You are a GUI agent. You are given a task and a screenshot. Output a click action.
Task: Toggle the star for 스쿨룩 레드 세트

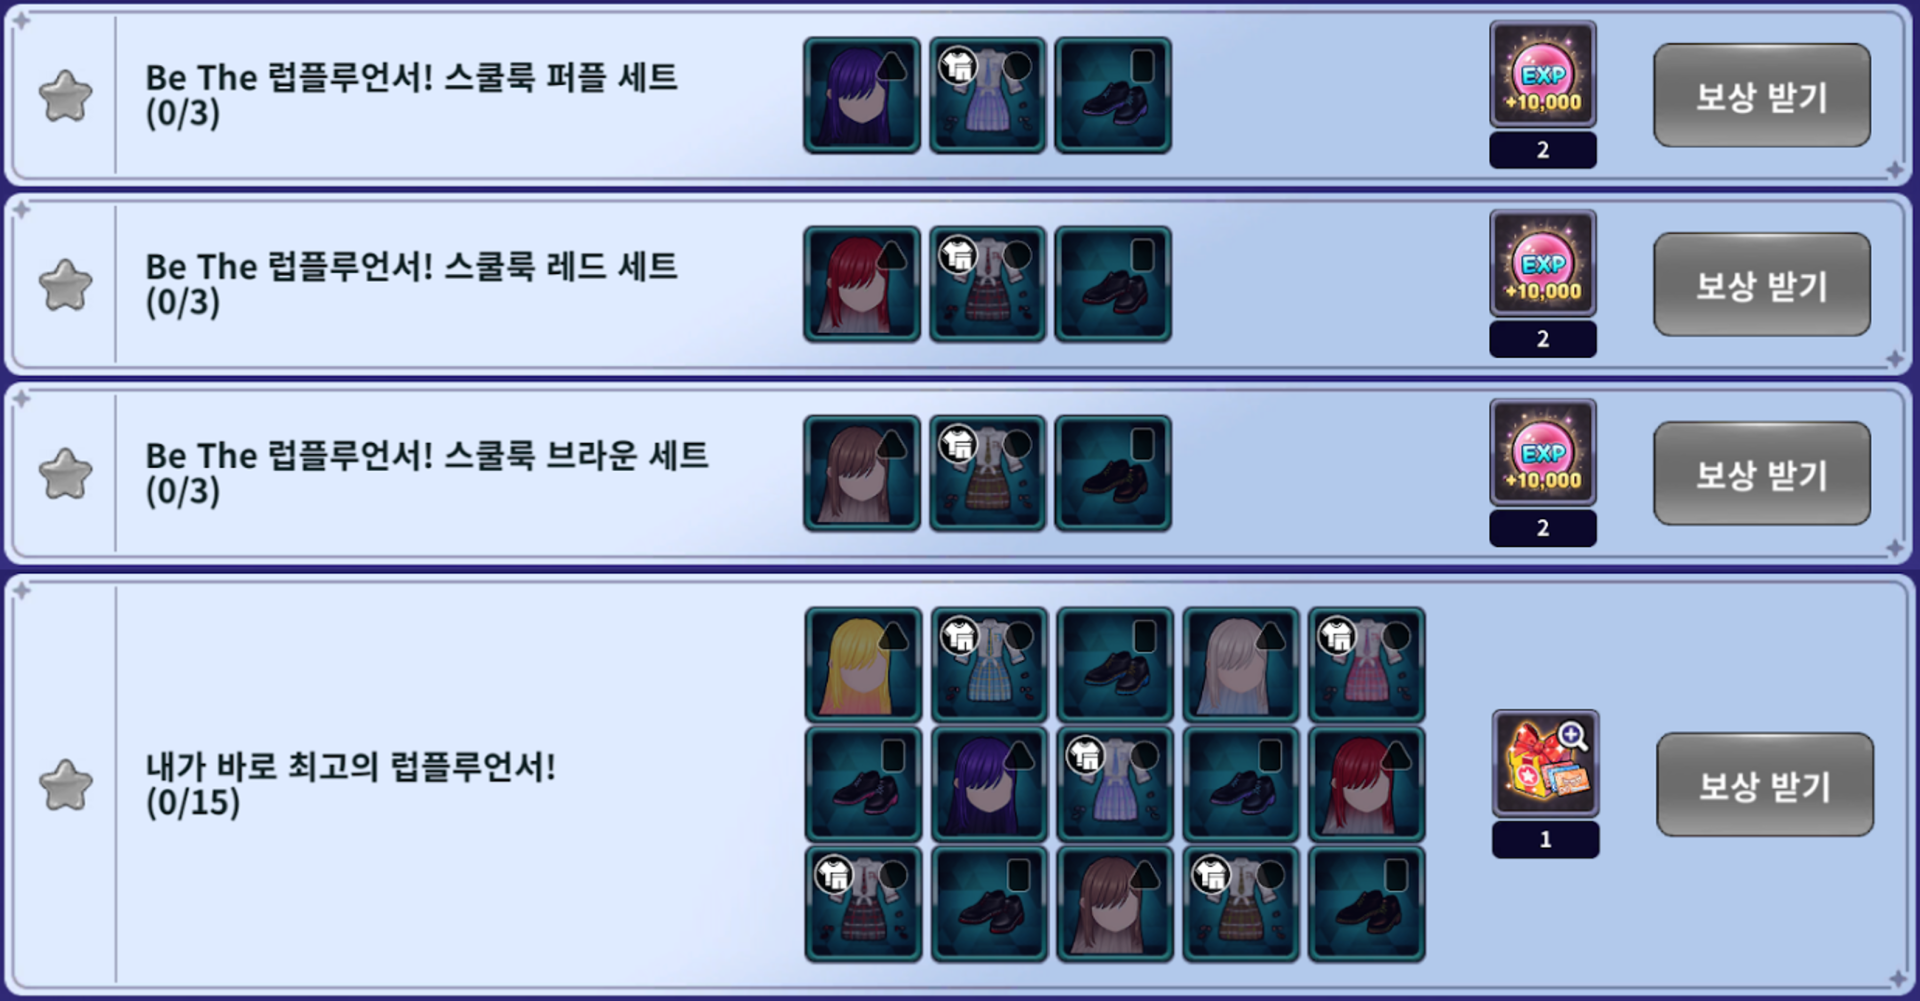coord(66,285)
